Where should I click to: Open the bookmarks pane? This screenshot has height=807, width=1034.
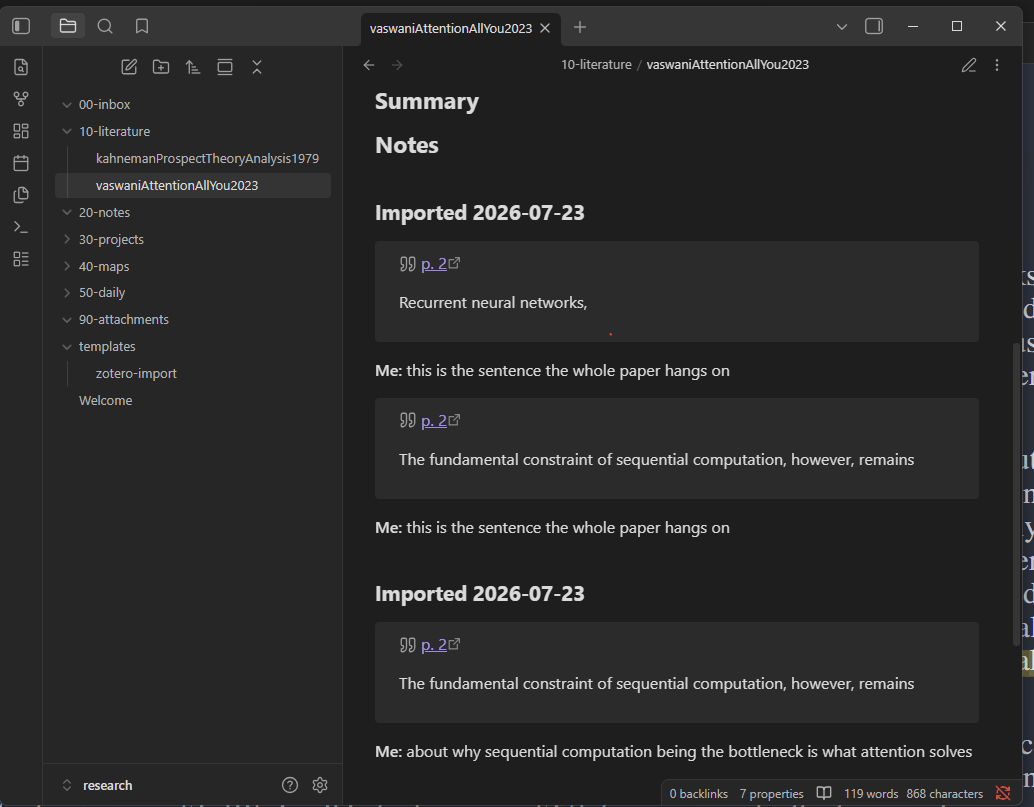pyautogui.click(x=142, y=26)
